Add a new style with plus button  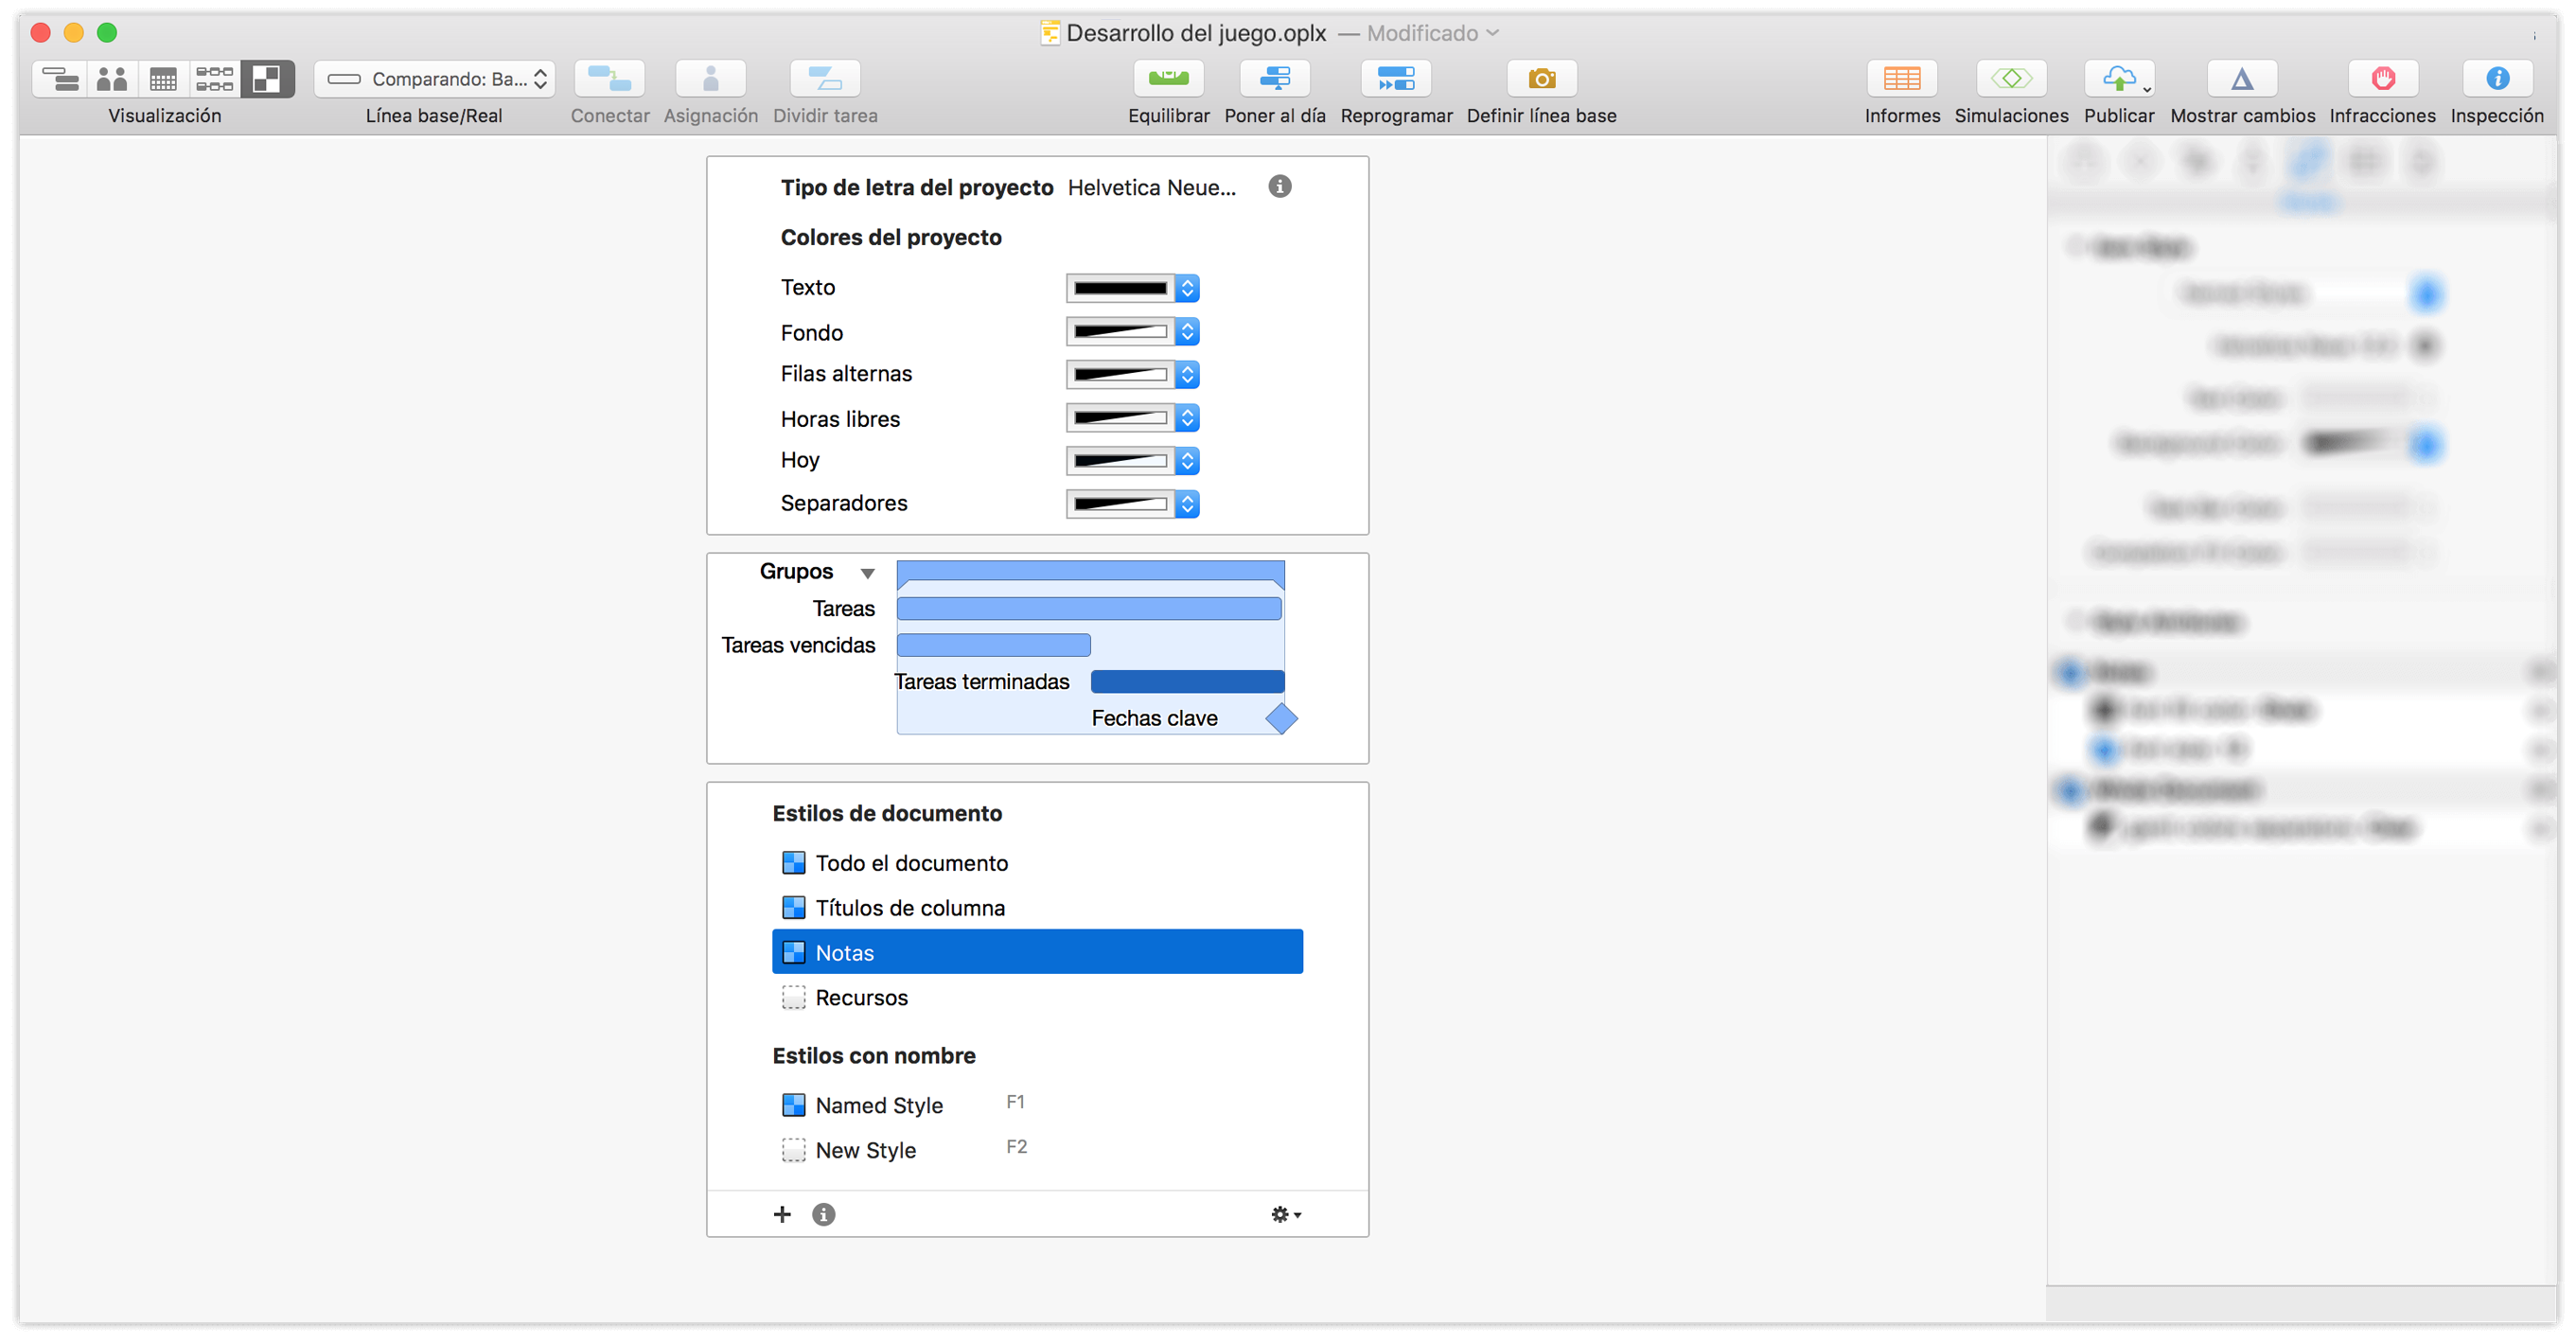point(782,1214)
